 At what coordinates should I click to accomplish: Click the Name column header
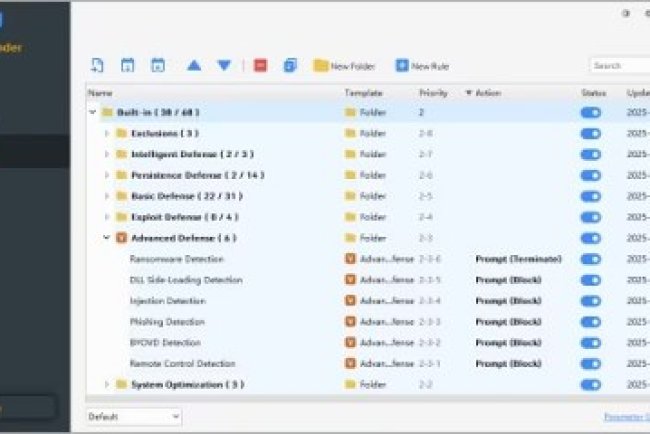click(x=100, y=93)
